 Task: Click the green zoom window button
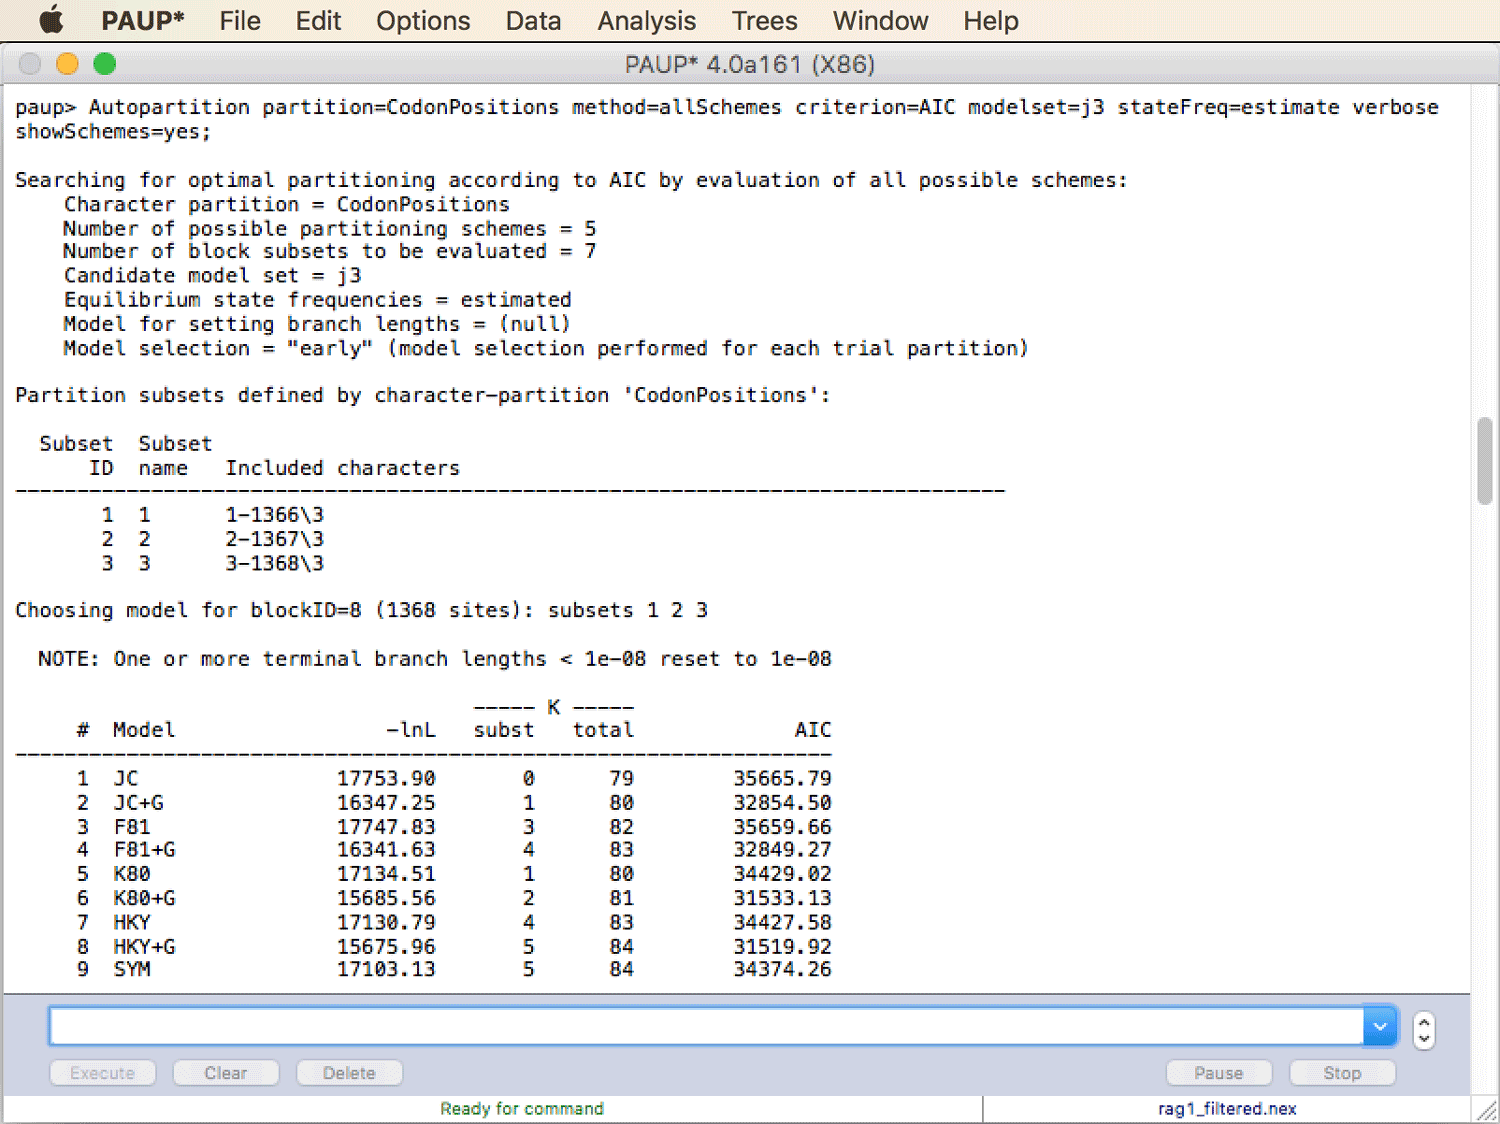(x=104, y=64)
